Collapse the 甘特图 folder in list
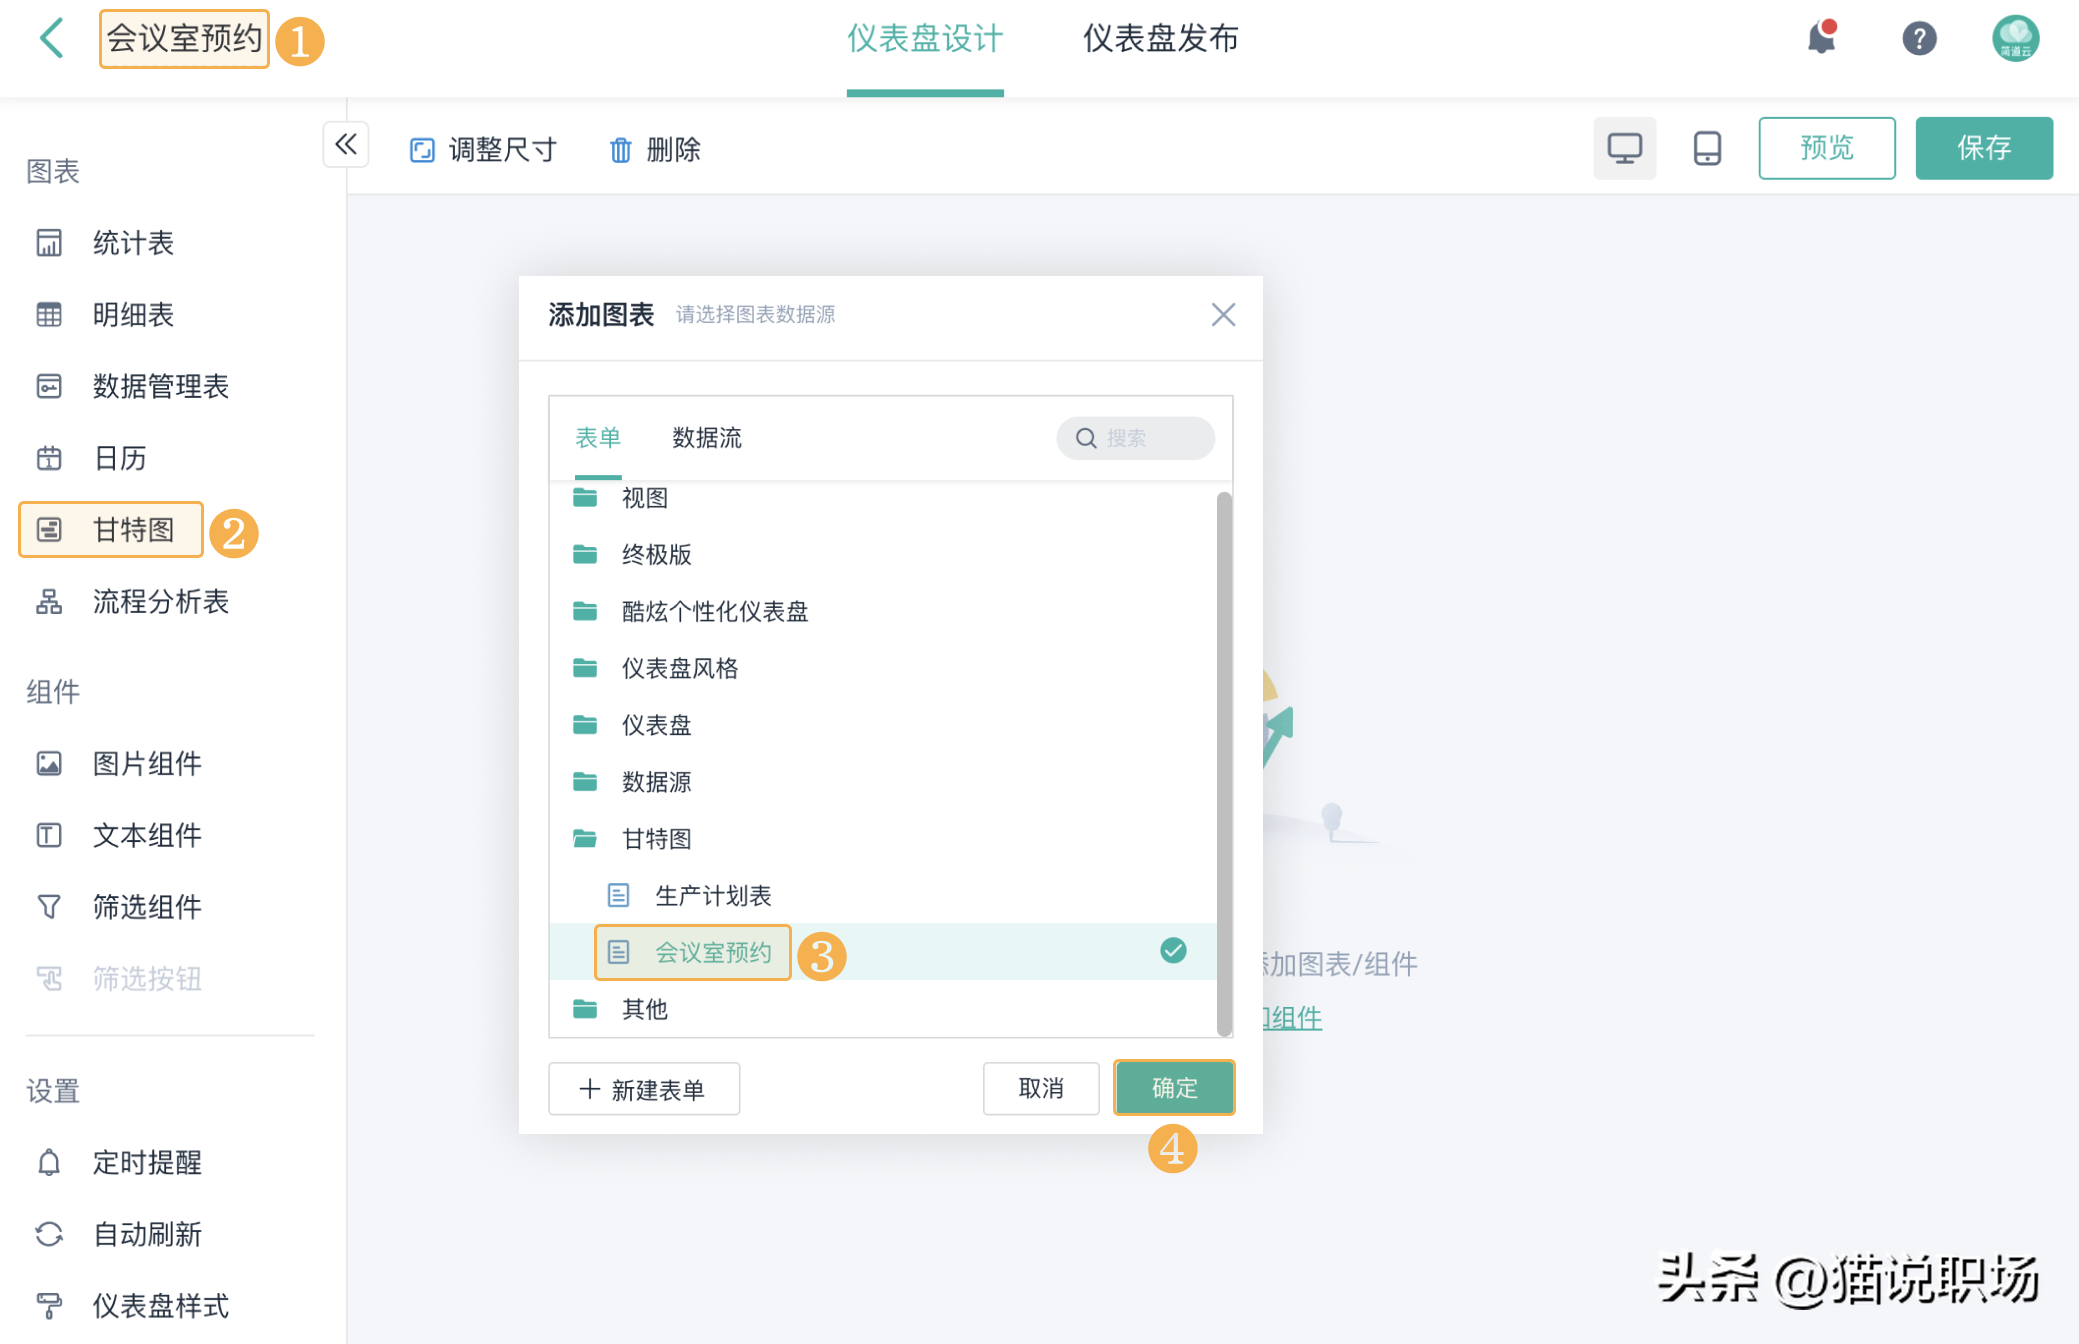Viewport: 2079px width, 1344px height. tap(655, 838)
